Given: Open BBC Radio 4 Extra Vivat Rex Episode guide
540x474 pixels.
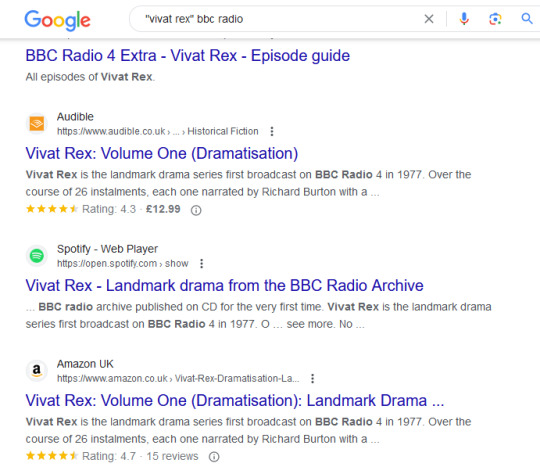Looking at the screenshot, I should coord(188,56).
